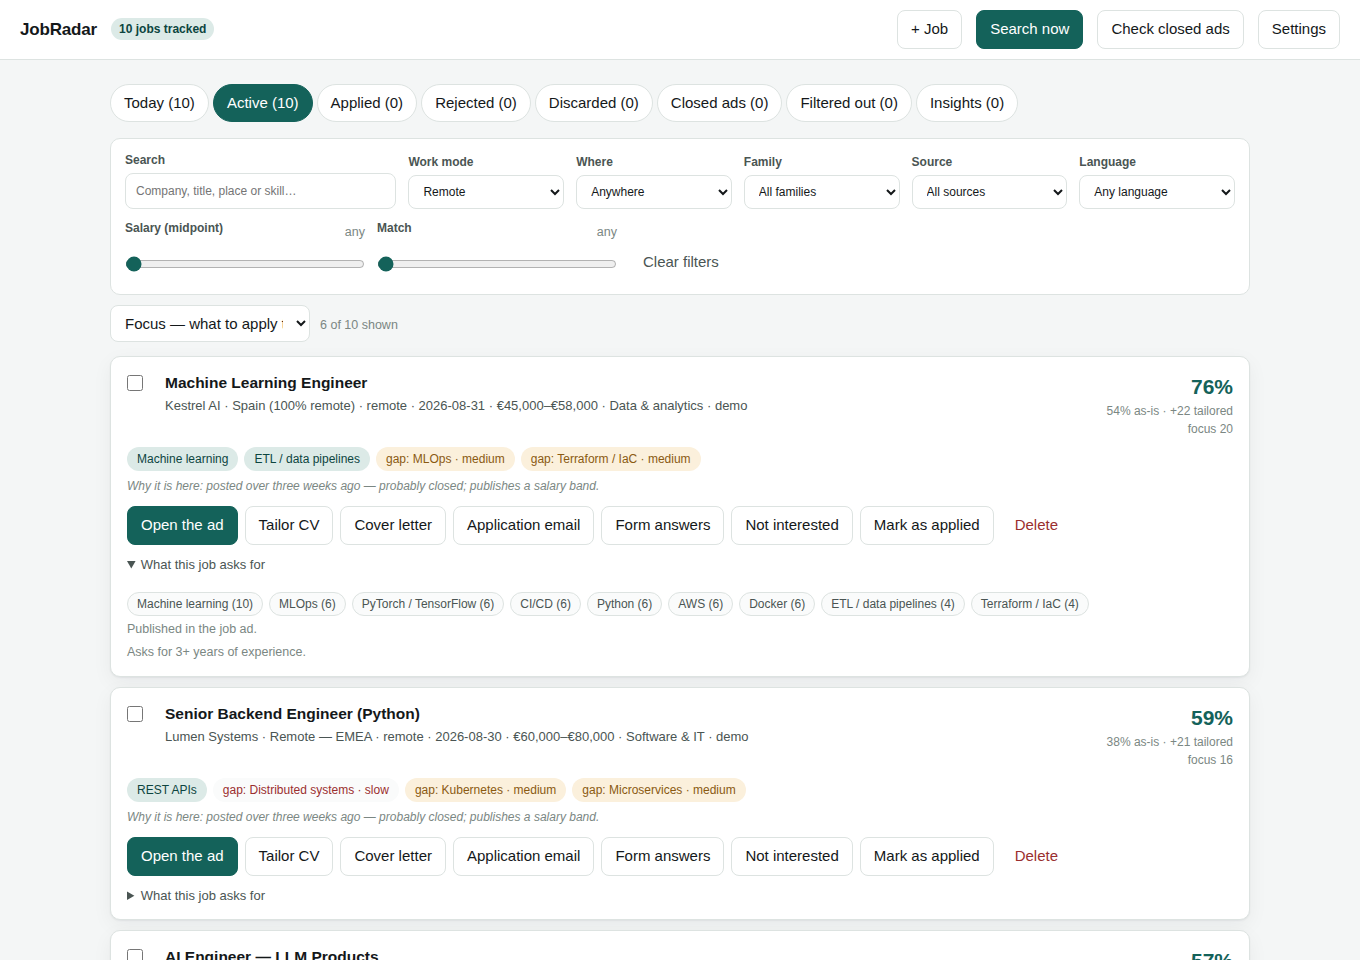Click the 'Docker (6)' requirement chip
This screenshot has width=1360, height=960.
click(x=777, y=604)
